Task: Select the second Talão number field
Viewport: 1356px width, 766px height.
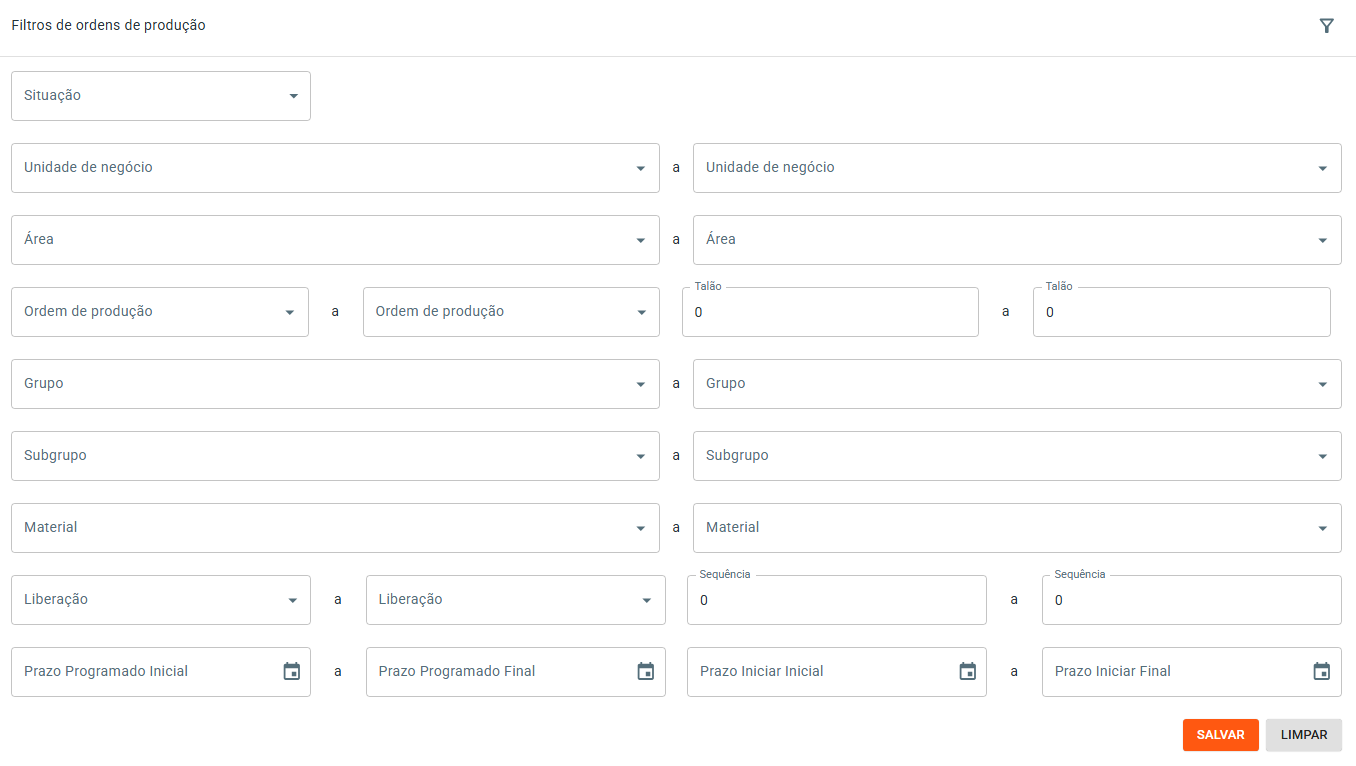Action: coord(1181,313)
